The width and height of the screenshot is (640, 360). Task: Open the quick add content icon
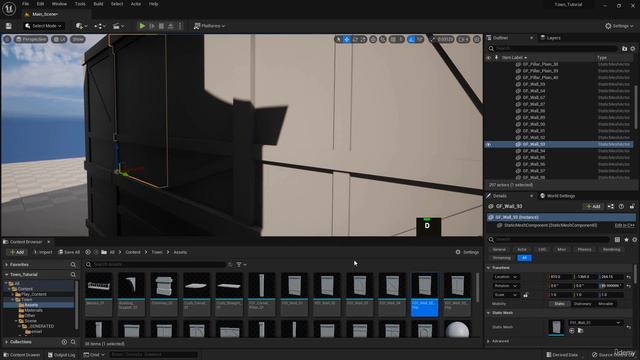point(80,26)
